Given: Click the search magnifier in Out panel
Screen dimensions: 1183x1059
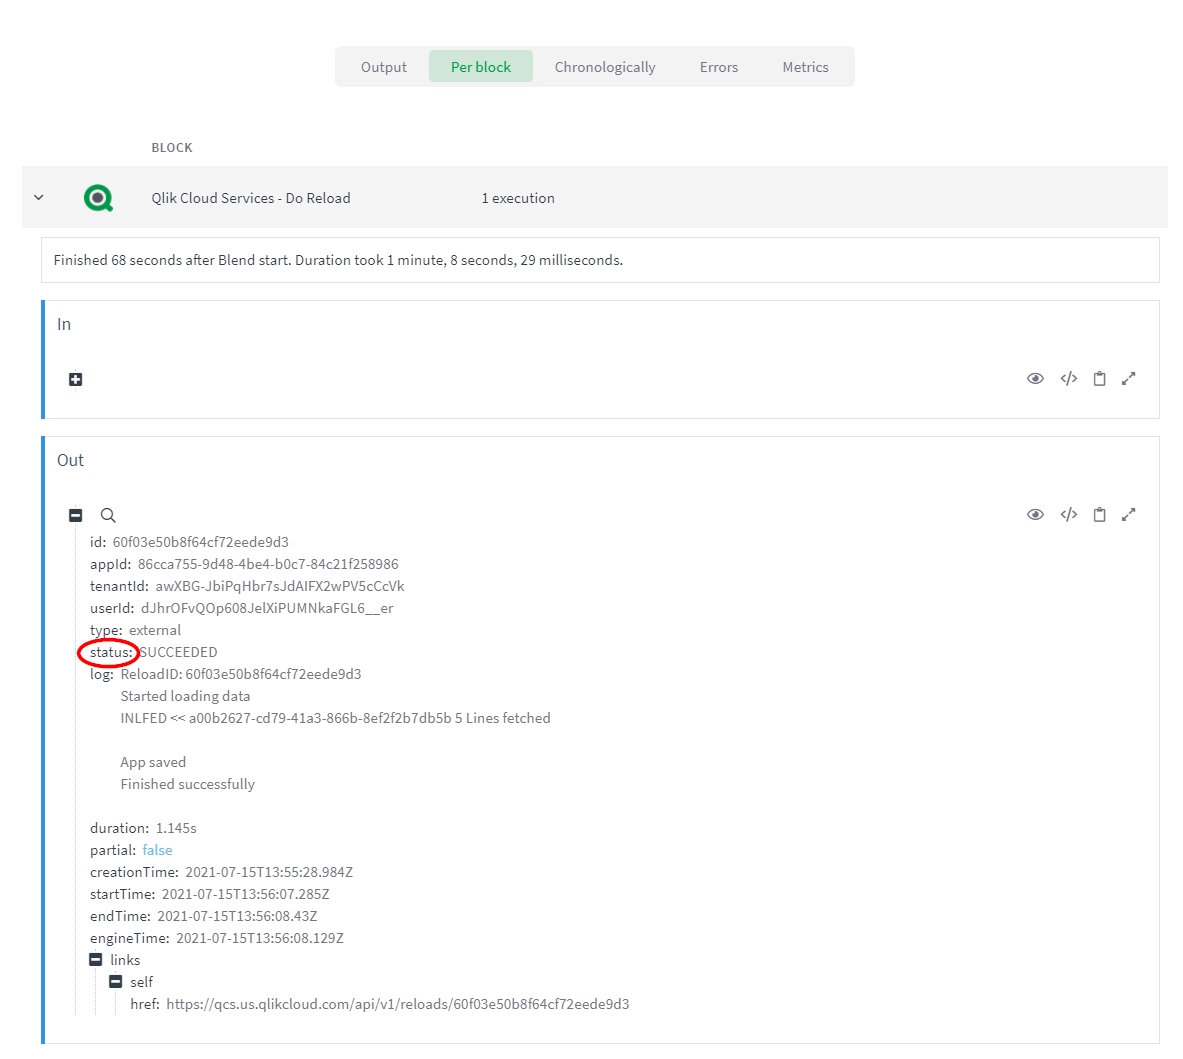Looking at the screenshot, I should pyautogui.click(x=108, y=516).
